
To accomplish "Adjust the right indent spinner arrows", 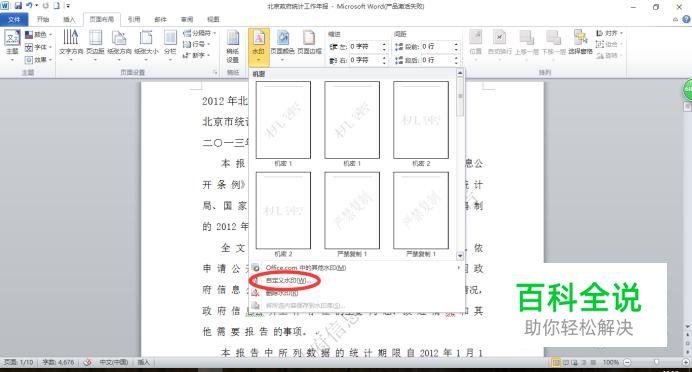I will coord(384,60).
